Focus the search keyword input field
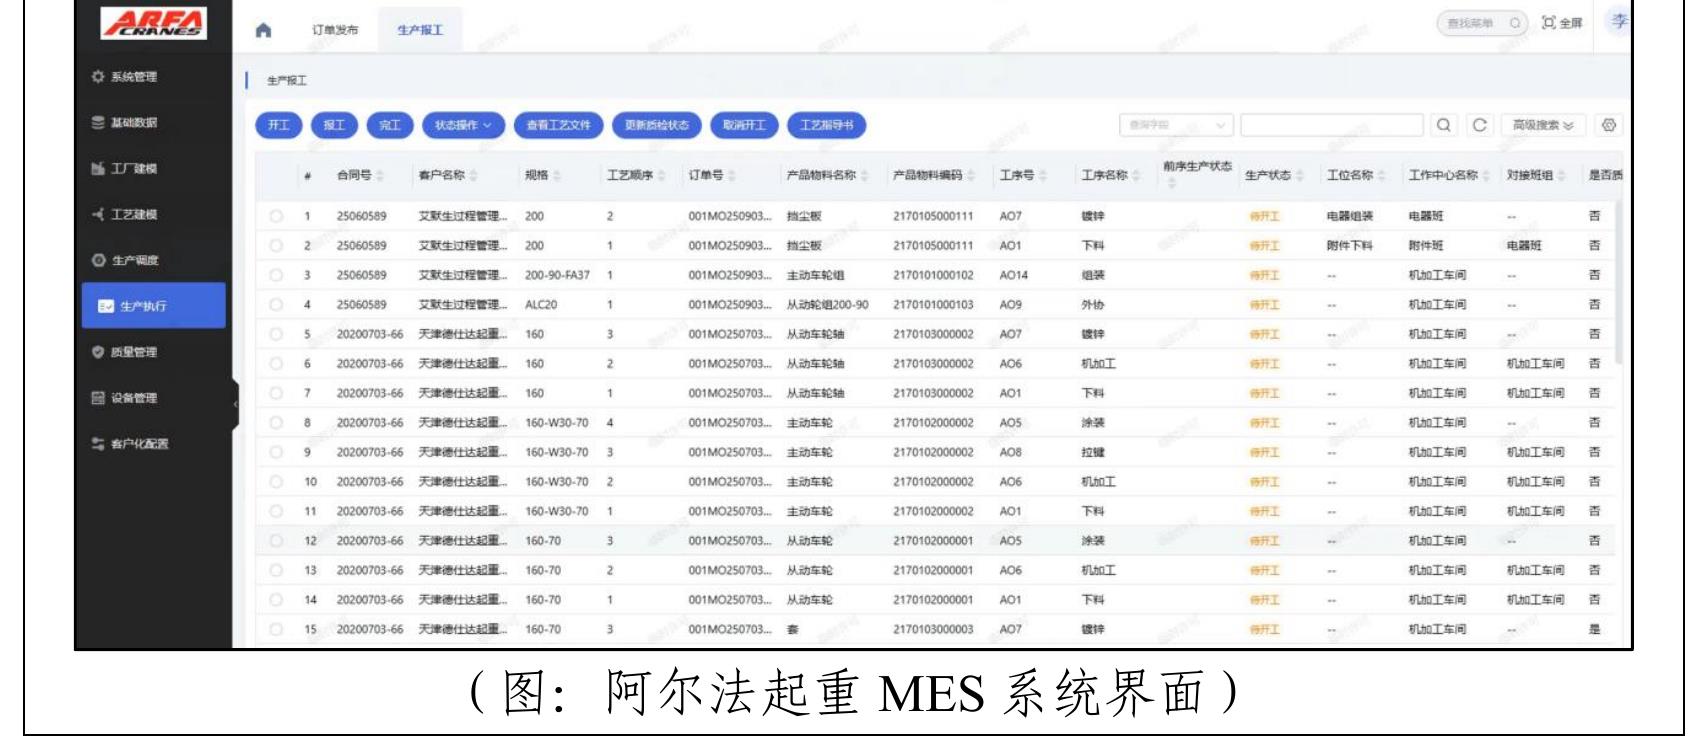1691x742 pixels. click(x=1331, y=125)
